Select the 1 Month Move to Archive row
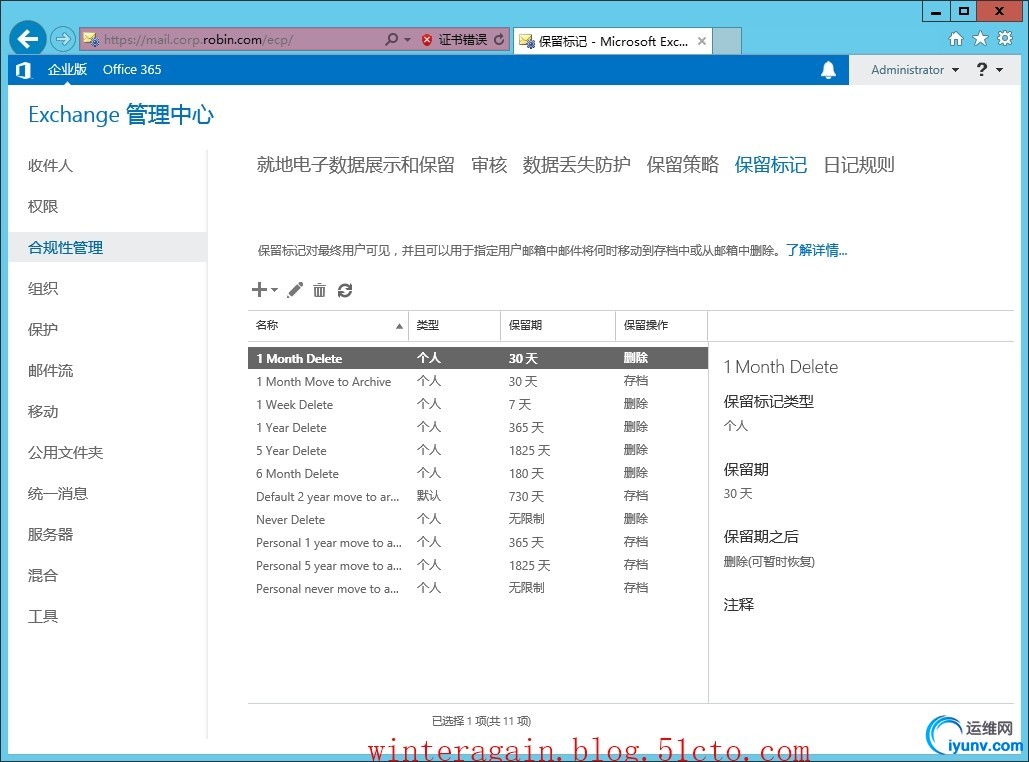Viewport: 1029px width, 762px height. coord(478,381)
